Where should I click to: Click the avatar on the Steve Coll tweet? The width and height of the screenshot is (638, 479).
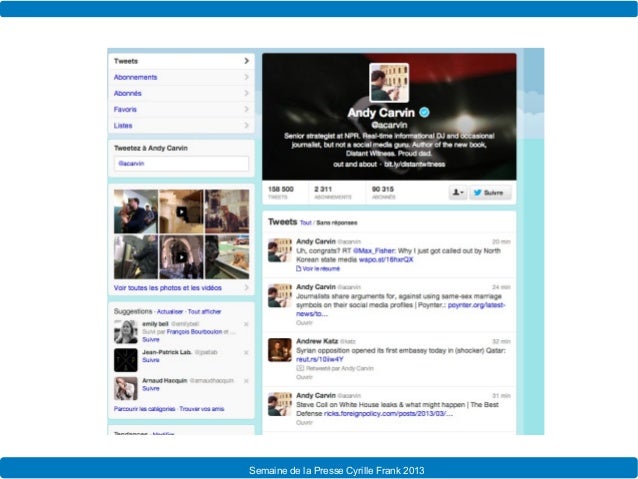tap(280, 404)
